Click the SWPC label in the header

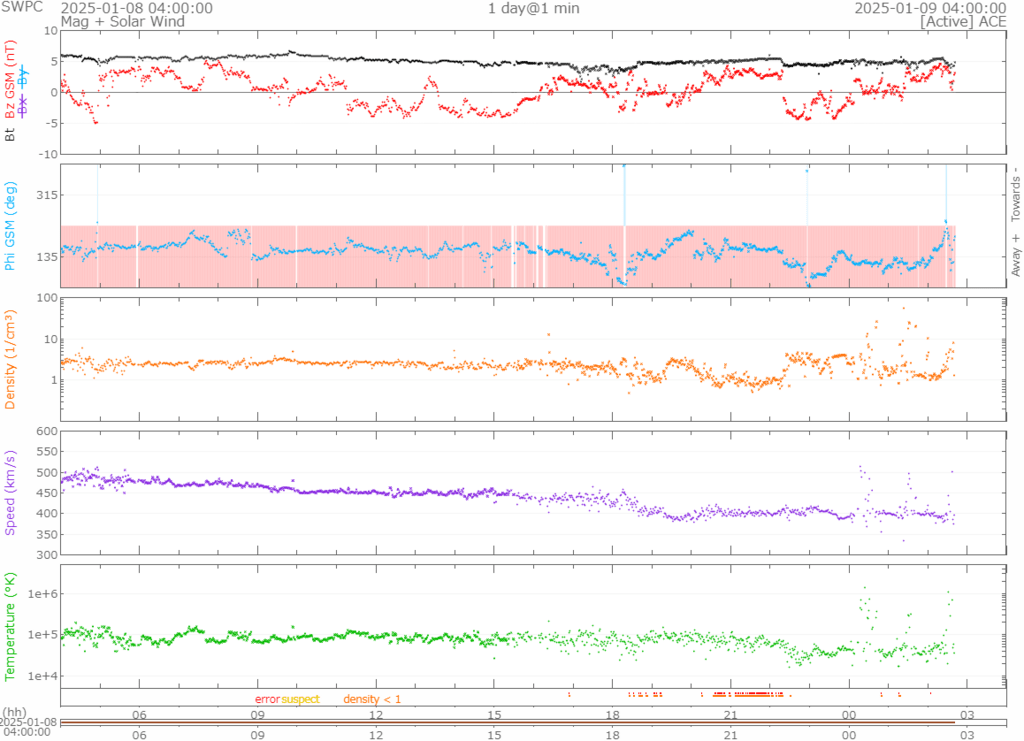[22, 7]
